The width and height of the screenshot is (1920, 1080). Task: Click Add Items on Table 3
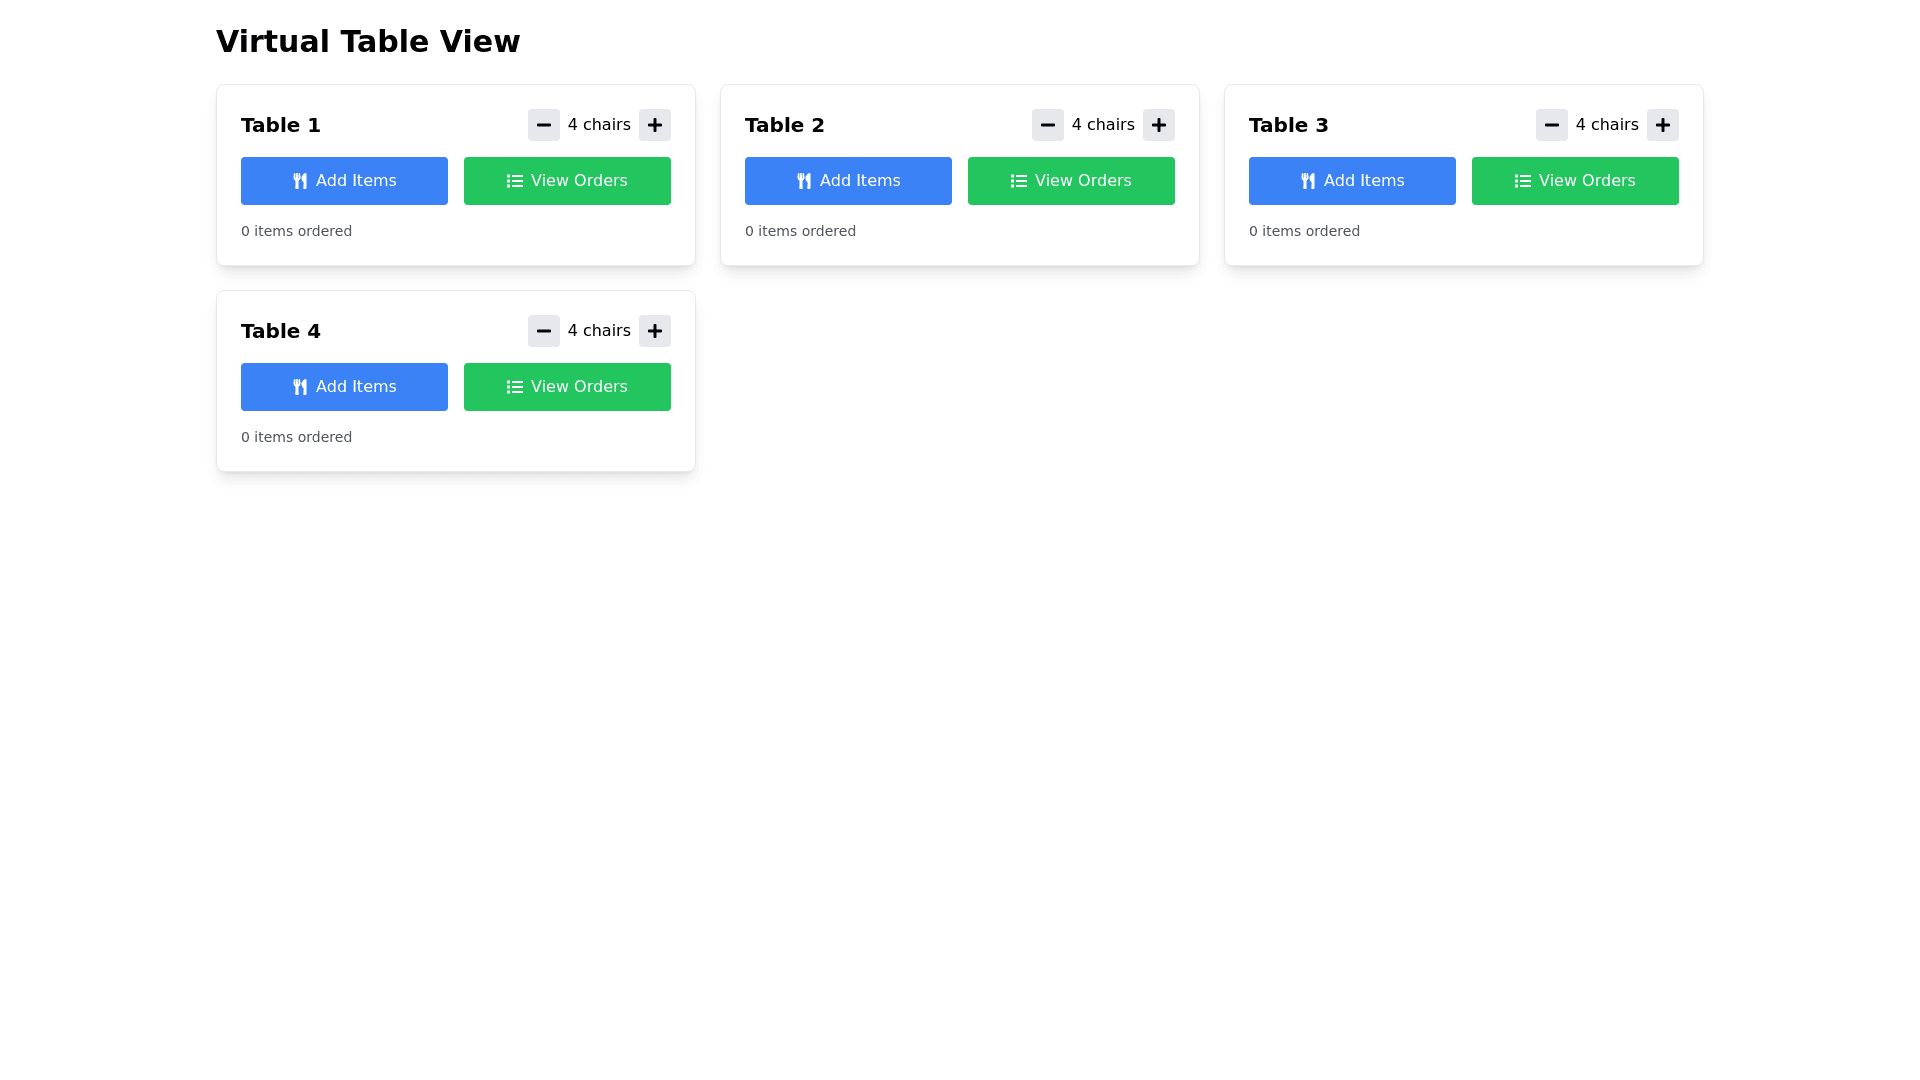[x=1352, y=181]
